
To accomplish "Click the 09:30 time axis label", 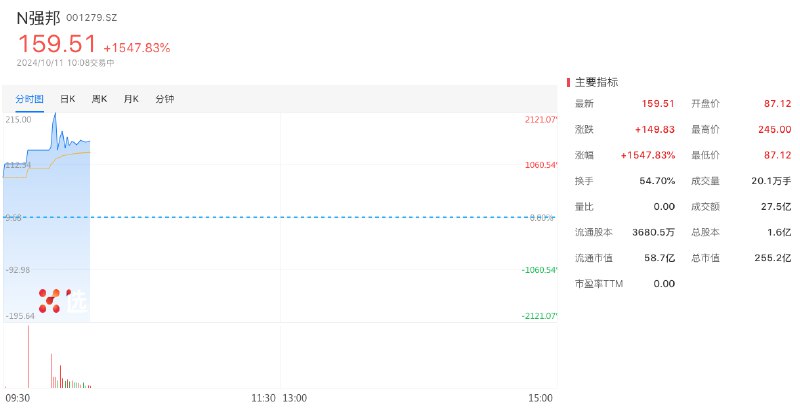I will 17,398.
